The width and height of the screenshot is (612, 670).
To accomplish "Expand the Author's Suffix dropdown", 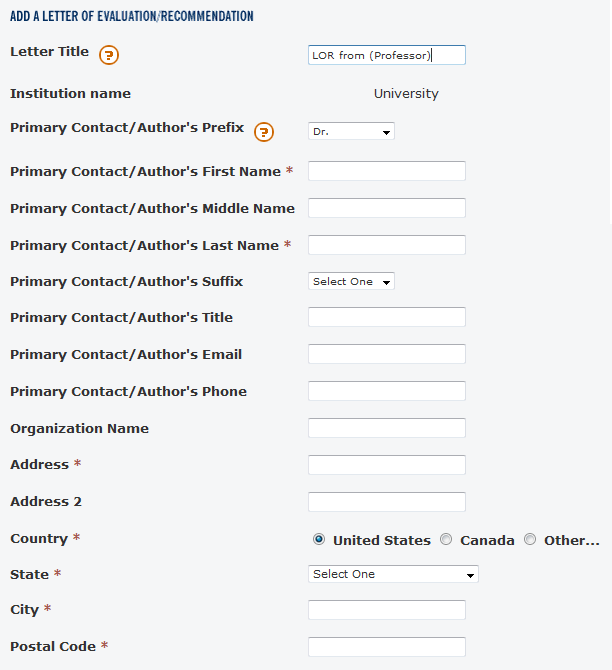I will 351,281.
